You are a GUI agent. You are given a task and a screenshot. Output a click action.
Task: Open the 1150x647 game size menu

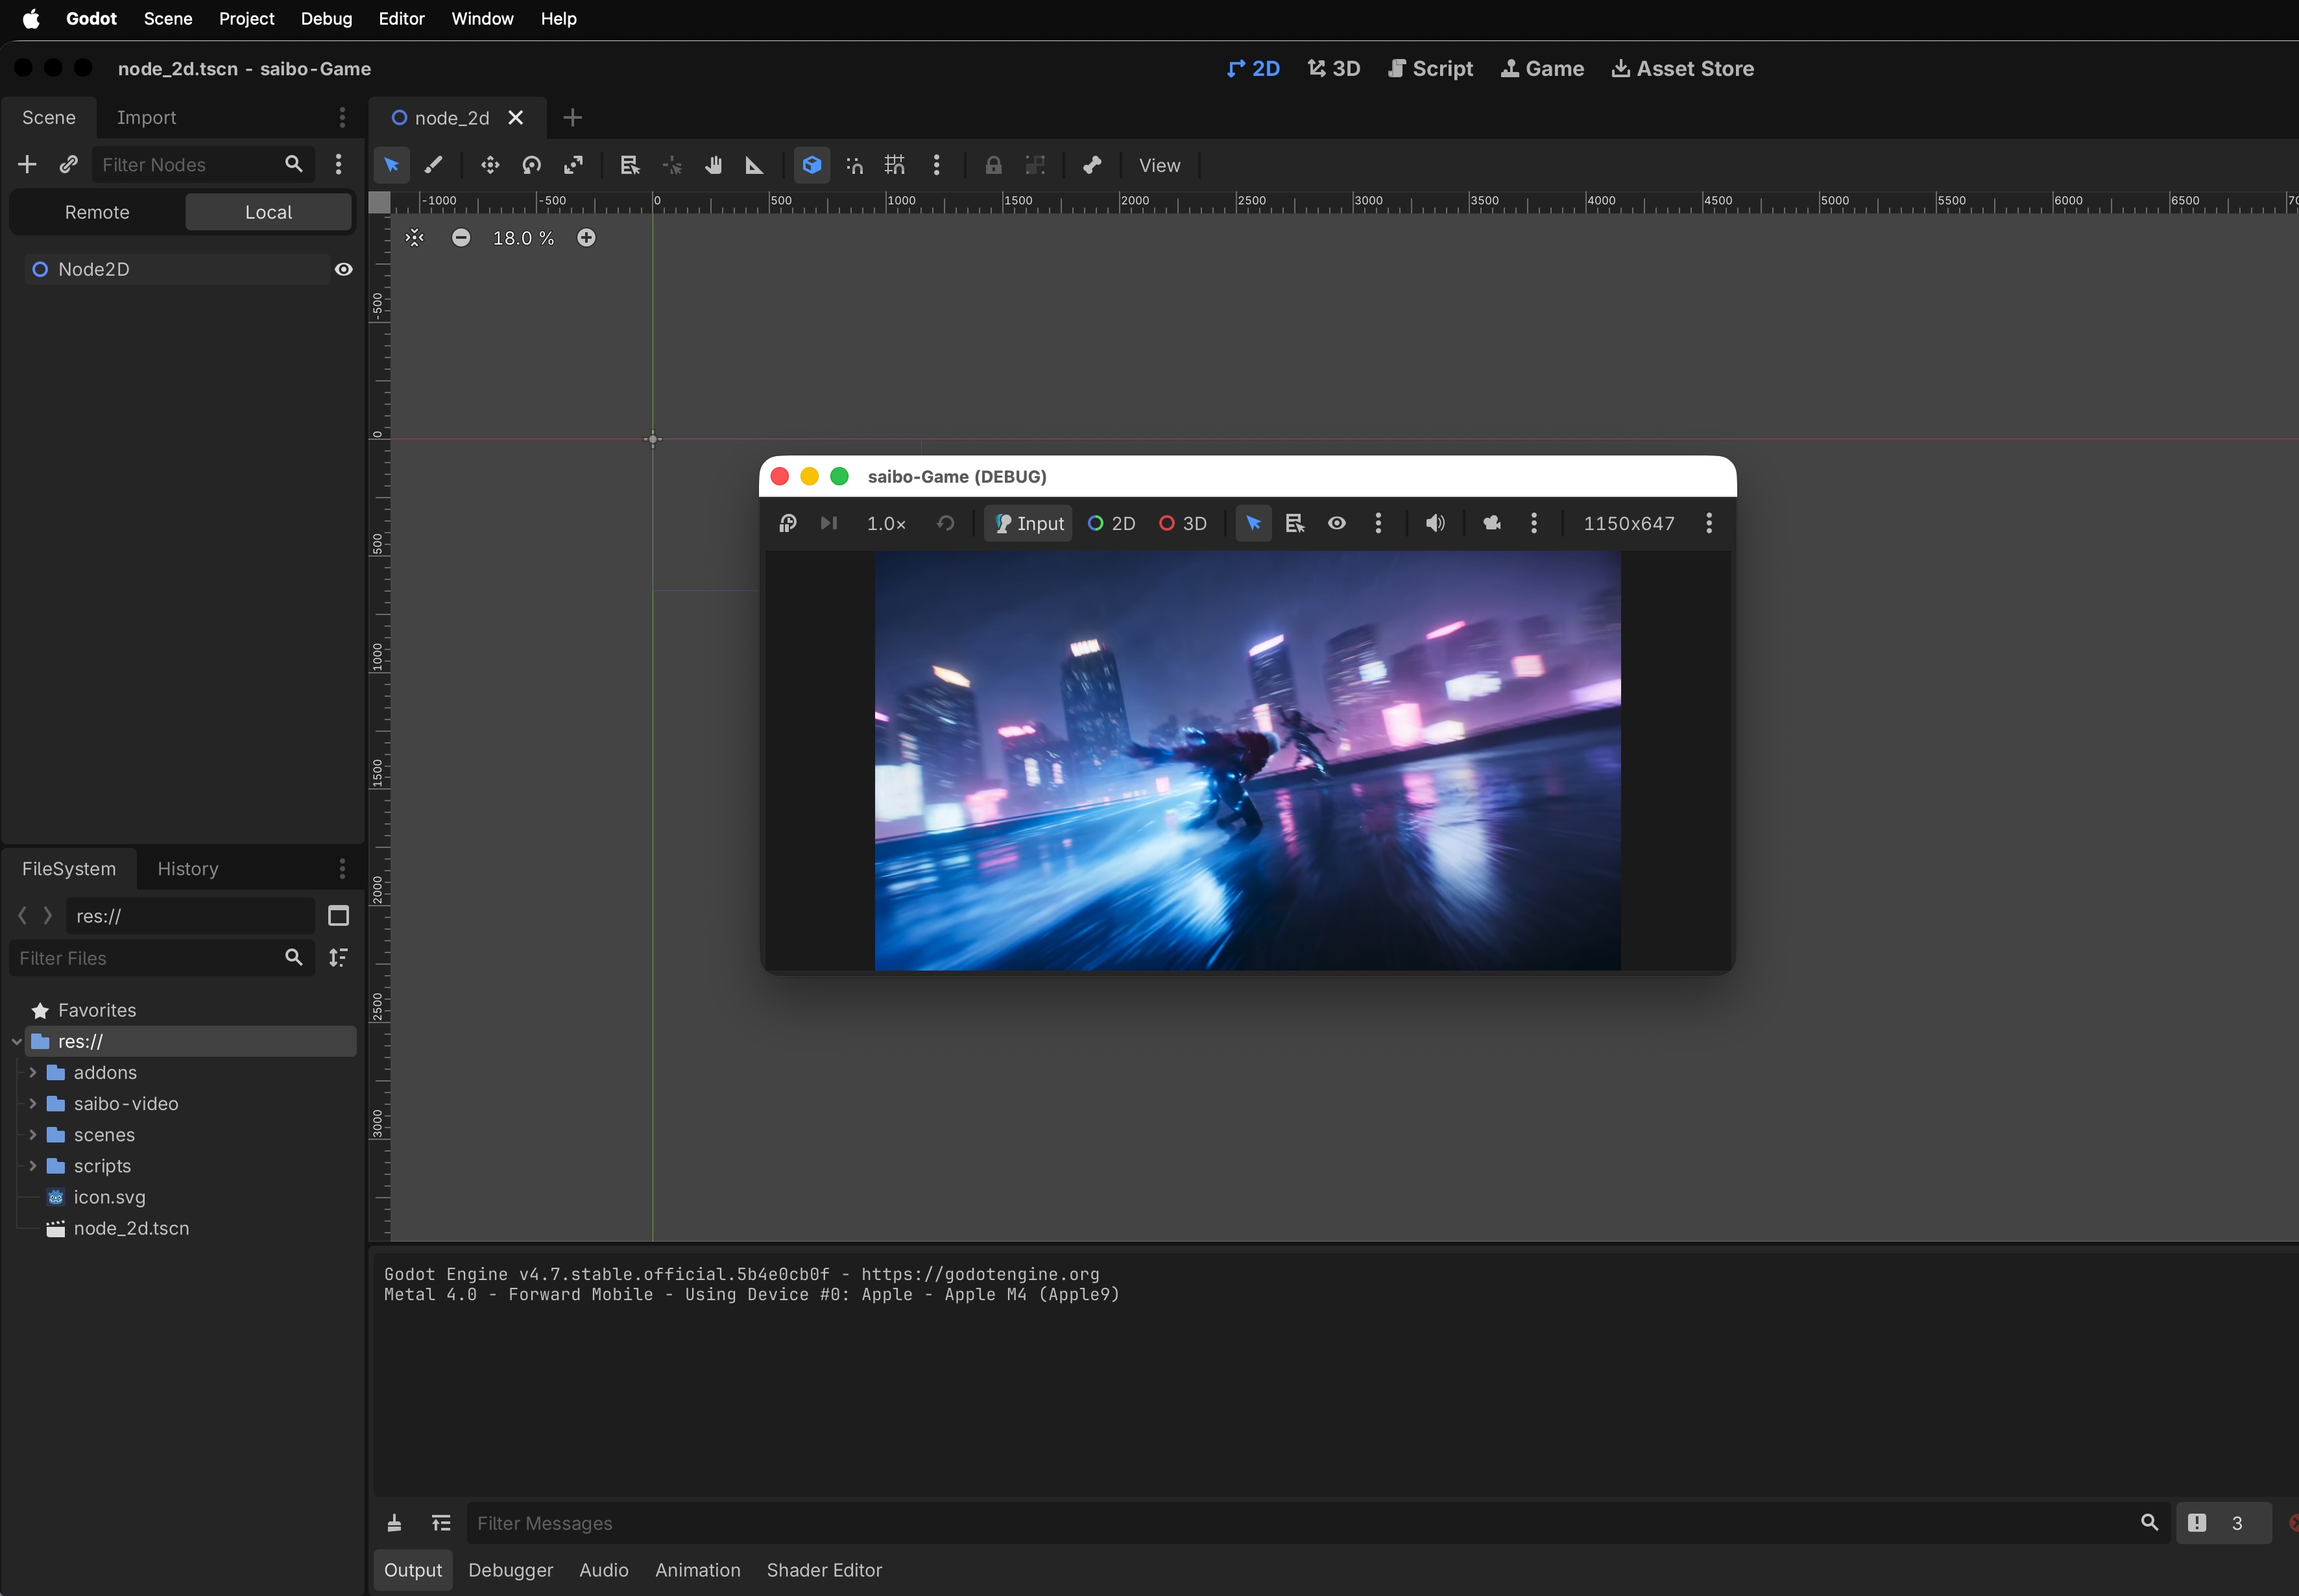(1629, 523)
